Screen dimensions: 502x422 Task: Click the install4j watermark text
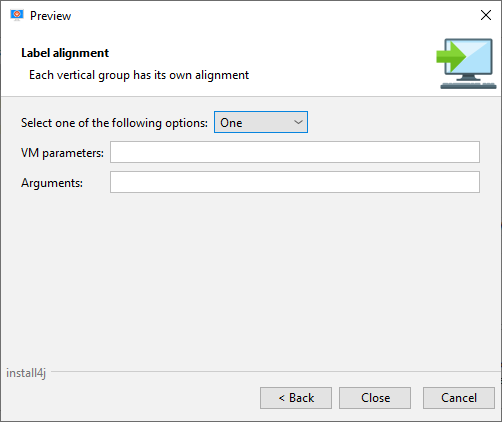coord(26,373)
